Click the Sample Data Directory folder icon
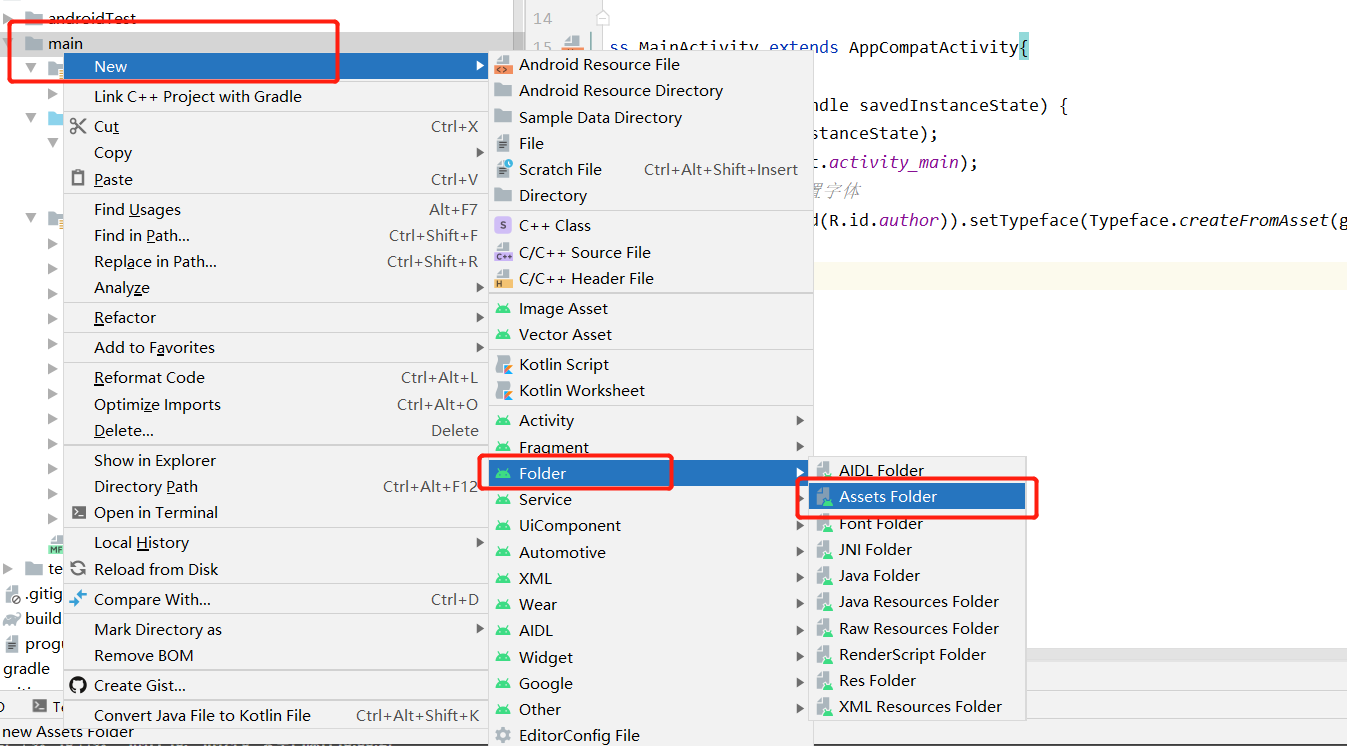Screen dimensions: 1347x746 [504, 117]
